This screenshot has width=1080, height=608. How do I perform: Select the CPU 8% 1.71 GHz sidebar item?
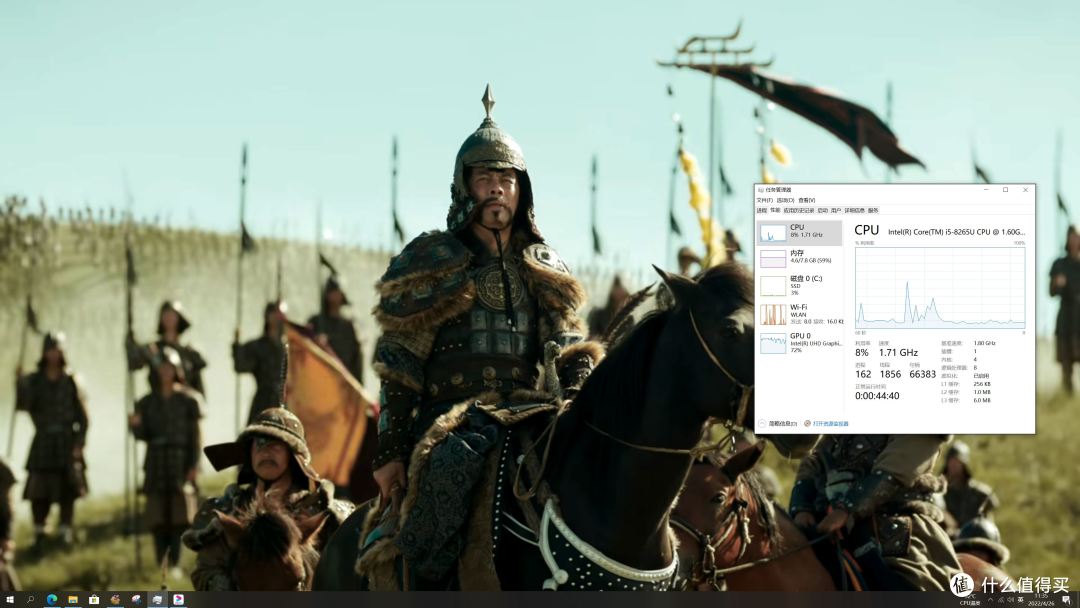click(x=800, y=233)
